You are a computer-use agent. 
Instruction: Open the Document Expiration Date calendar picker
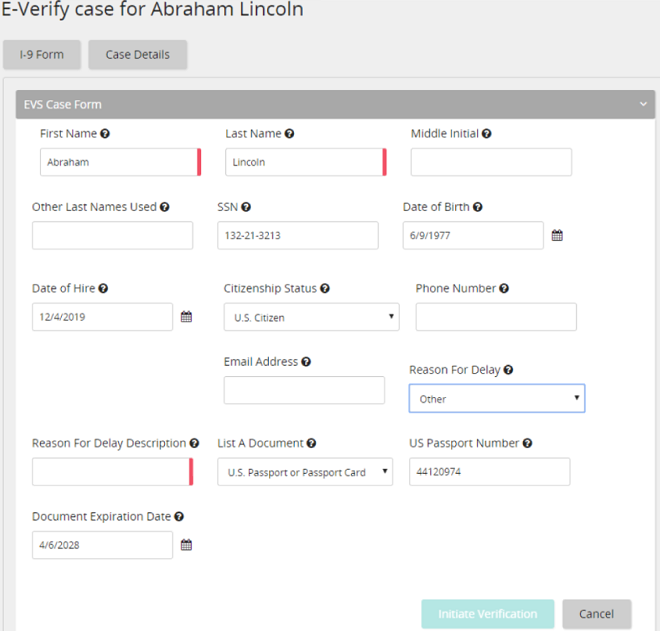pyautogui.click(x=186, y=545)
